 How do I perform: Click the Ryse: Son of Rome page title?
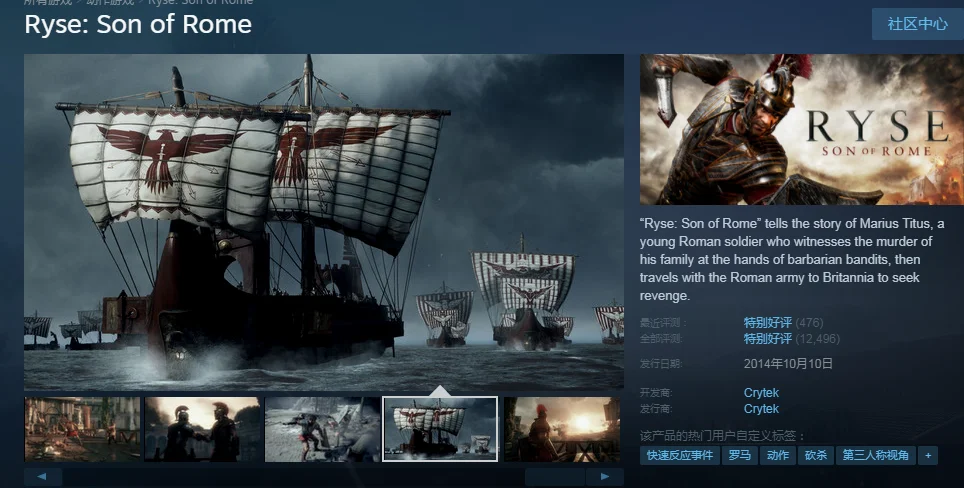coord(138,25)
